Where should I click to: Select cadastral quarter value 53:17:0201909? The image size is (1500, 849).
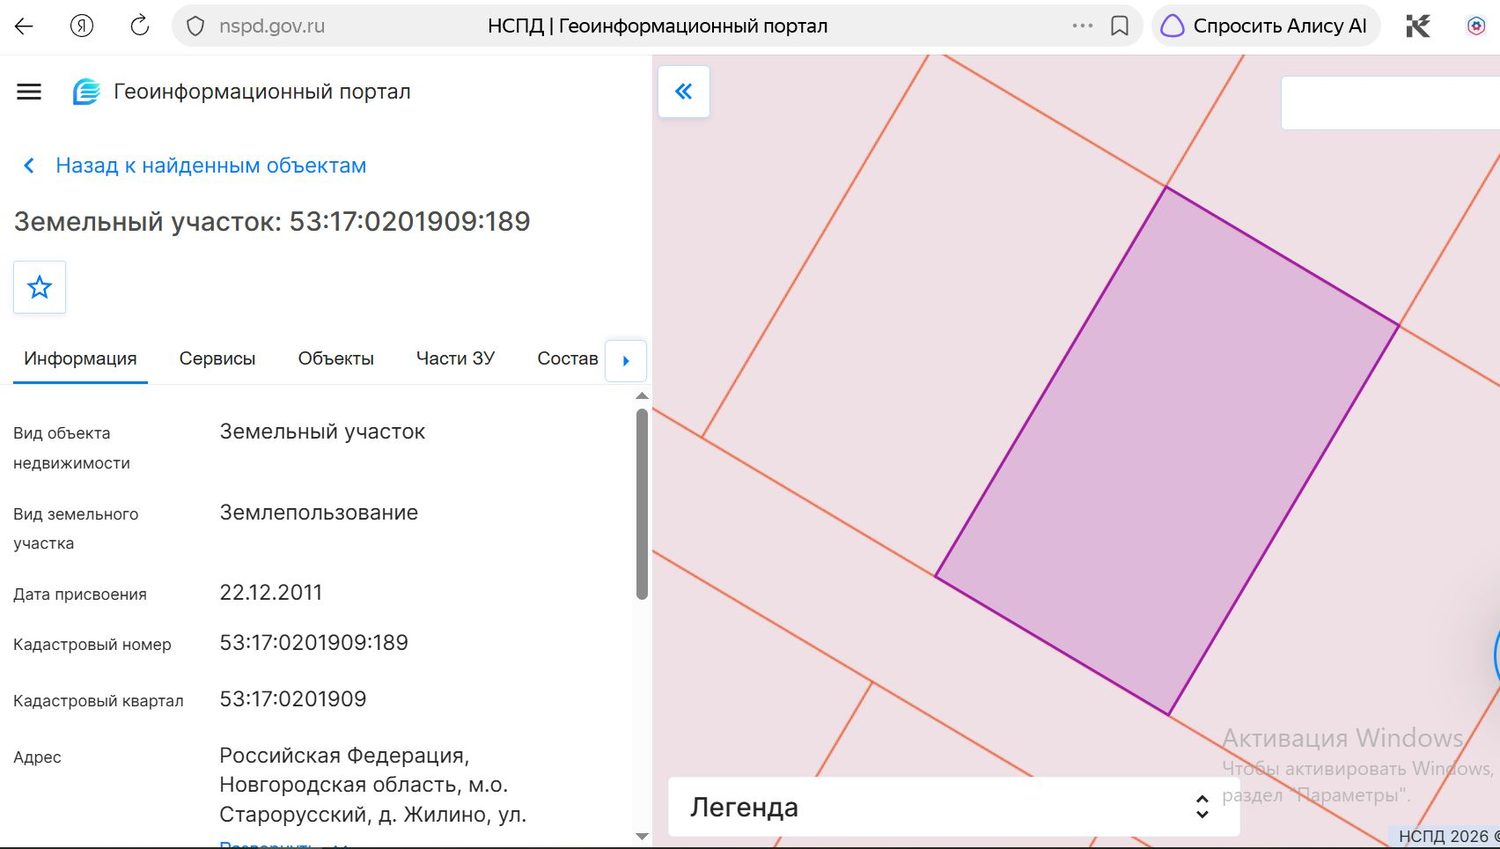(x=293, y=699)
